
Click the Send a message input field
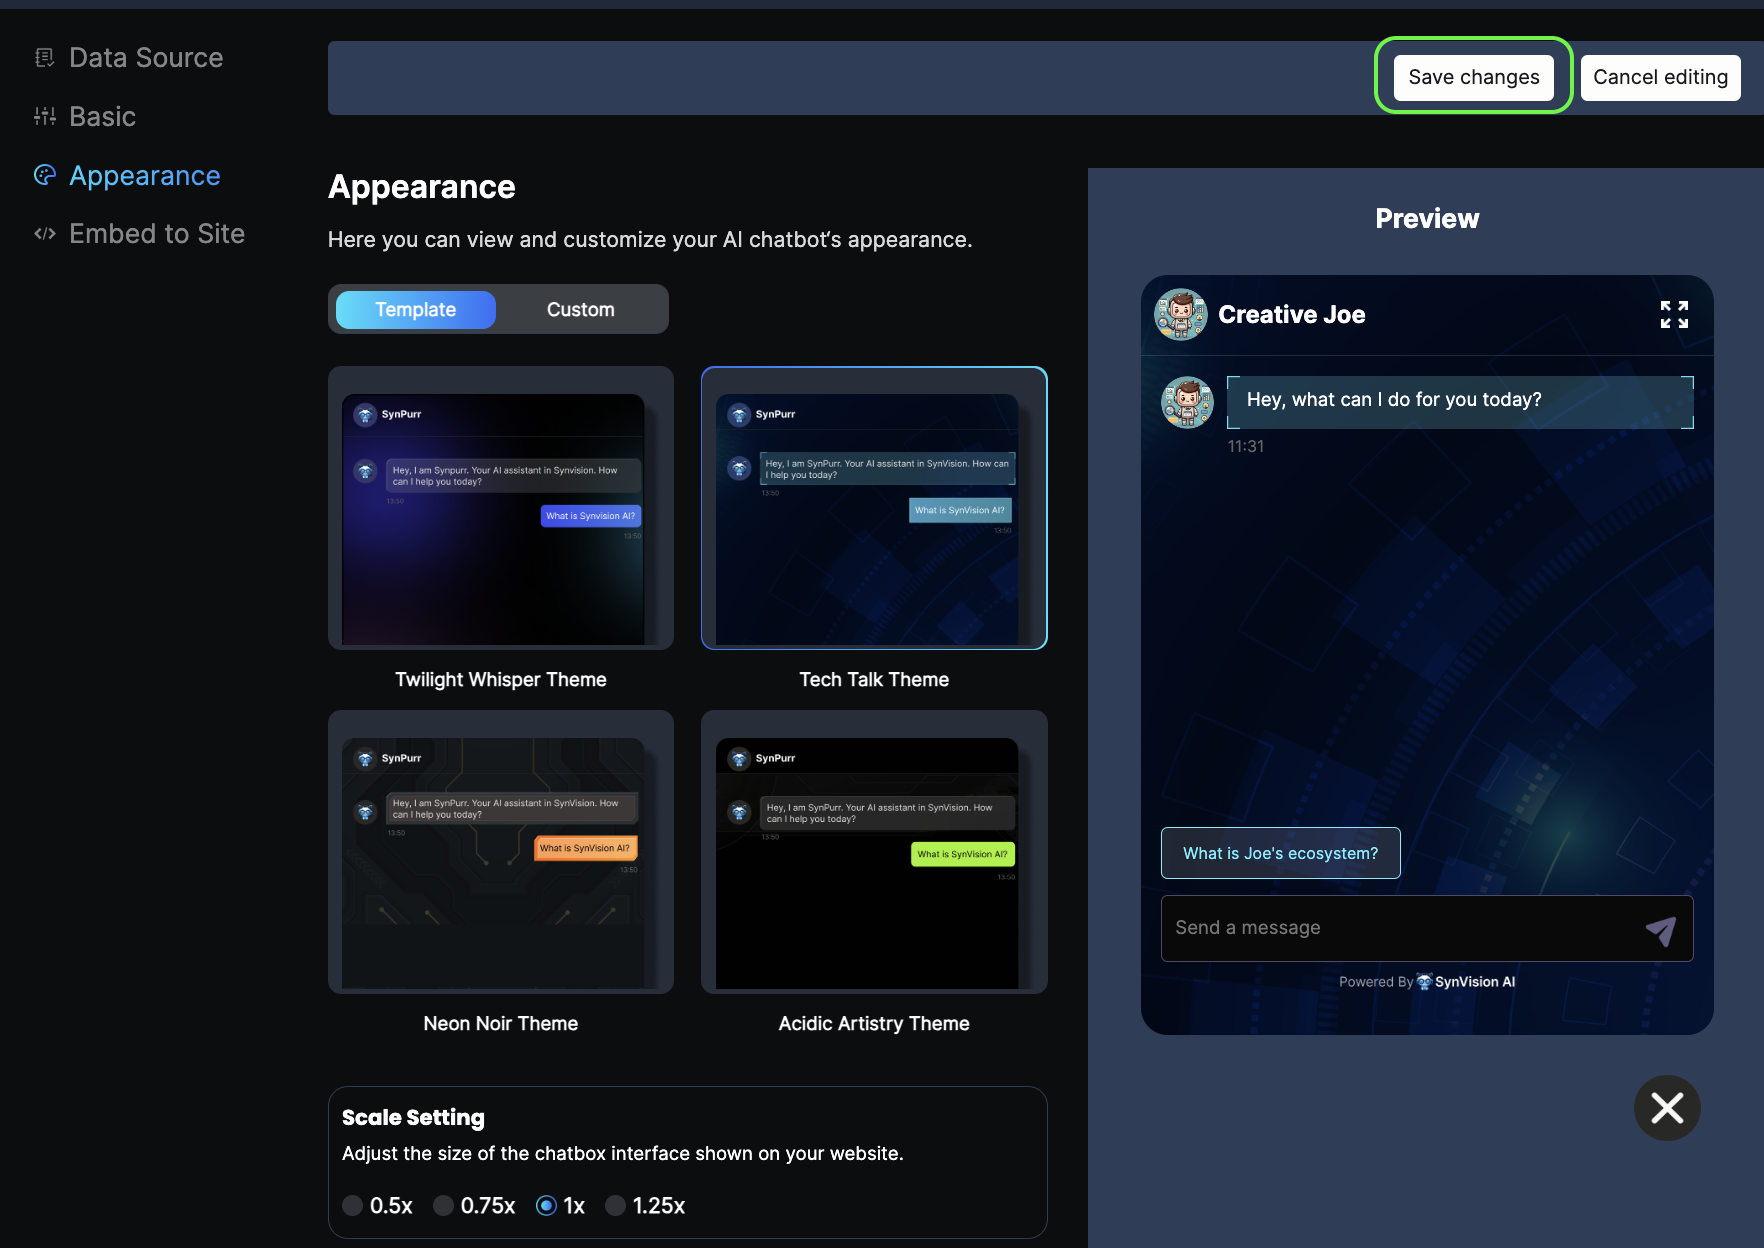point(1400,928)
